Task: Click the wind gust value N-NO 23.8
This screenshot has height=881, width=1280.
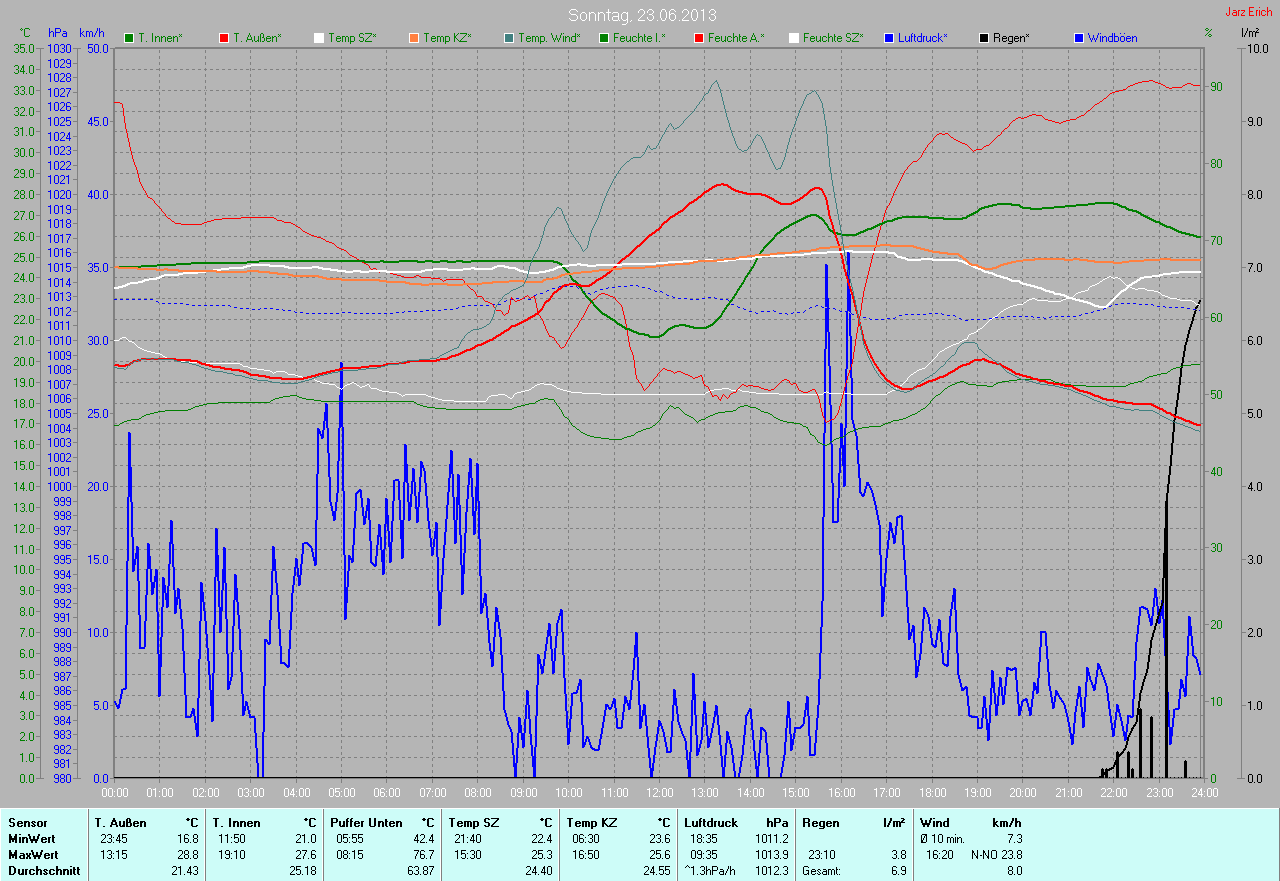Action: 996,855
